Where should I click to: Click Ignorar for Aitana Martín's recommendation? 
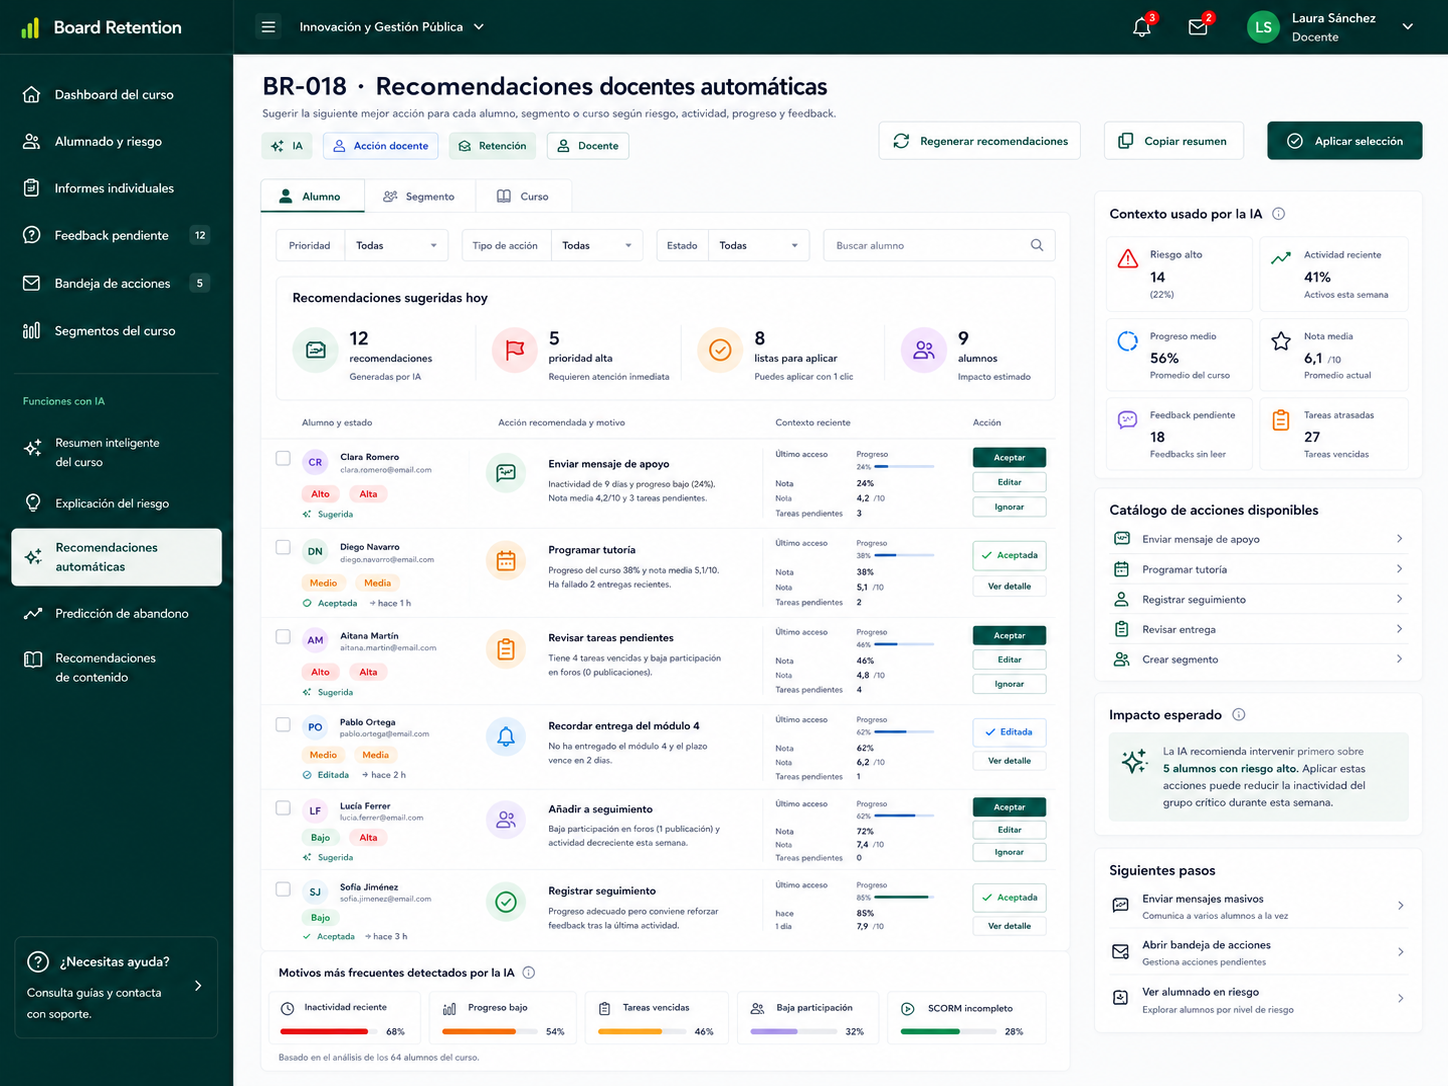point(1009,684)
